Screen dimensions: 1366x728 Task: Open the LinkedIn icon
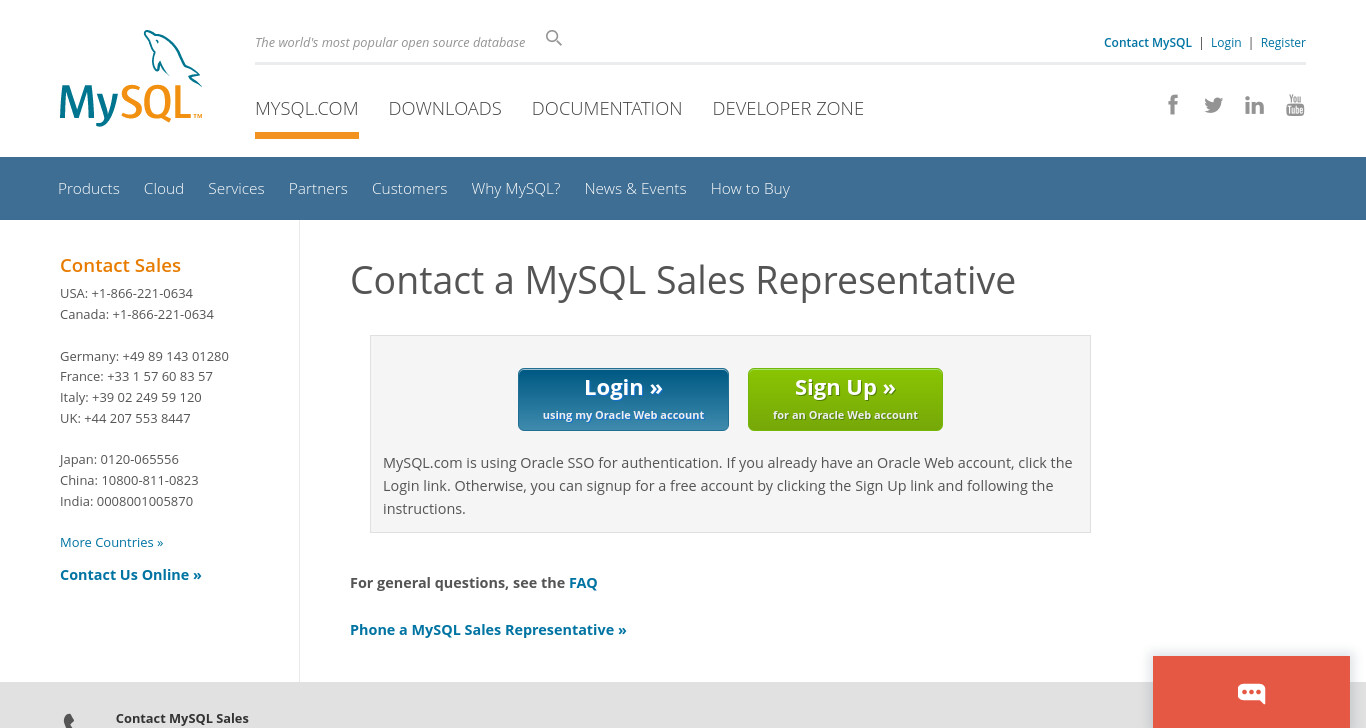(x=1254, y=105)
